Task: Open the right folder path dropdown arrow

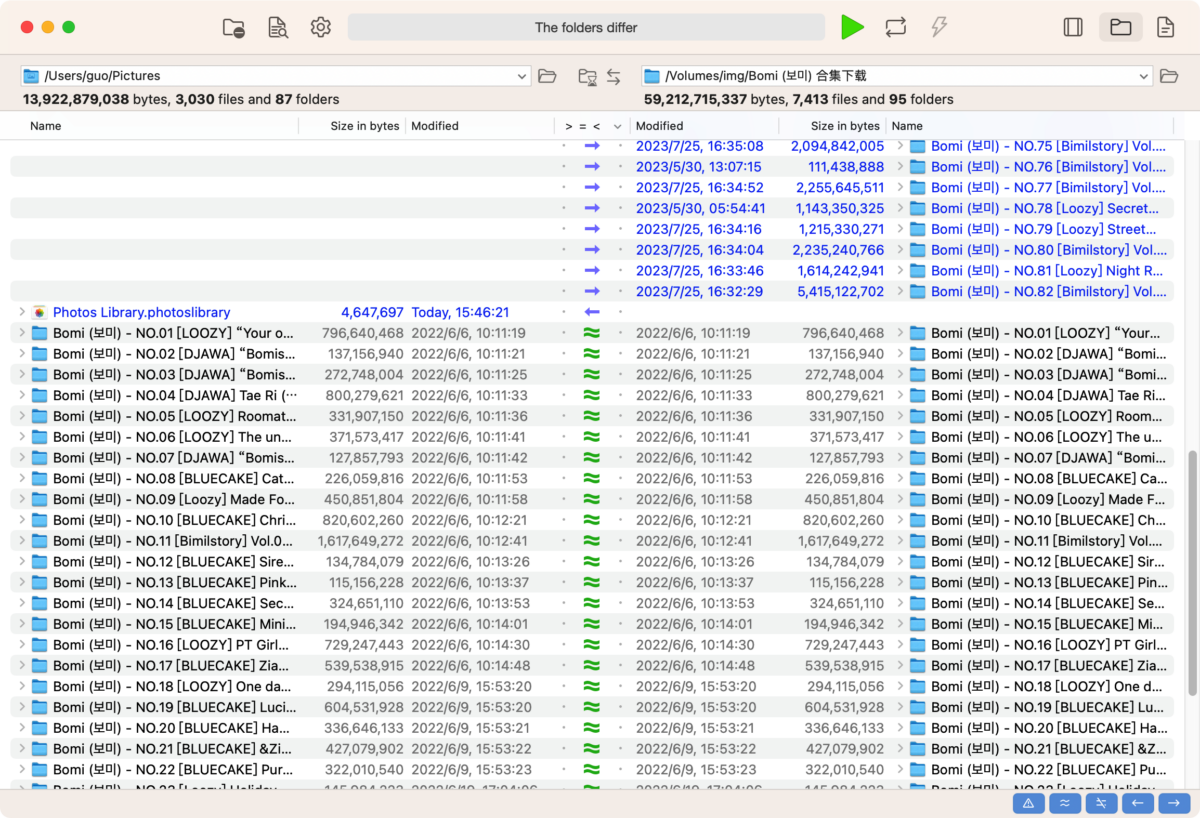Action: point(1144,76)
